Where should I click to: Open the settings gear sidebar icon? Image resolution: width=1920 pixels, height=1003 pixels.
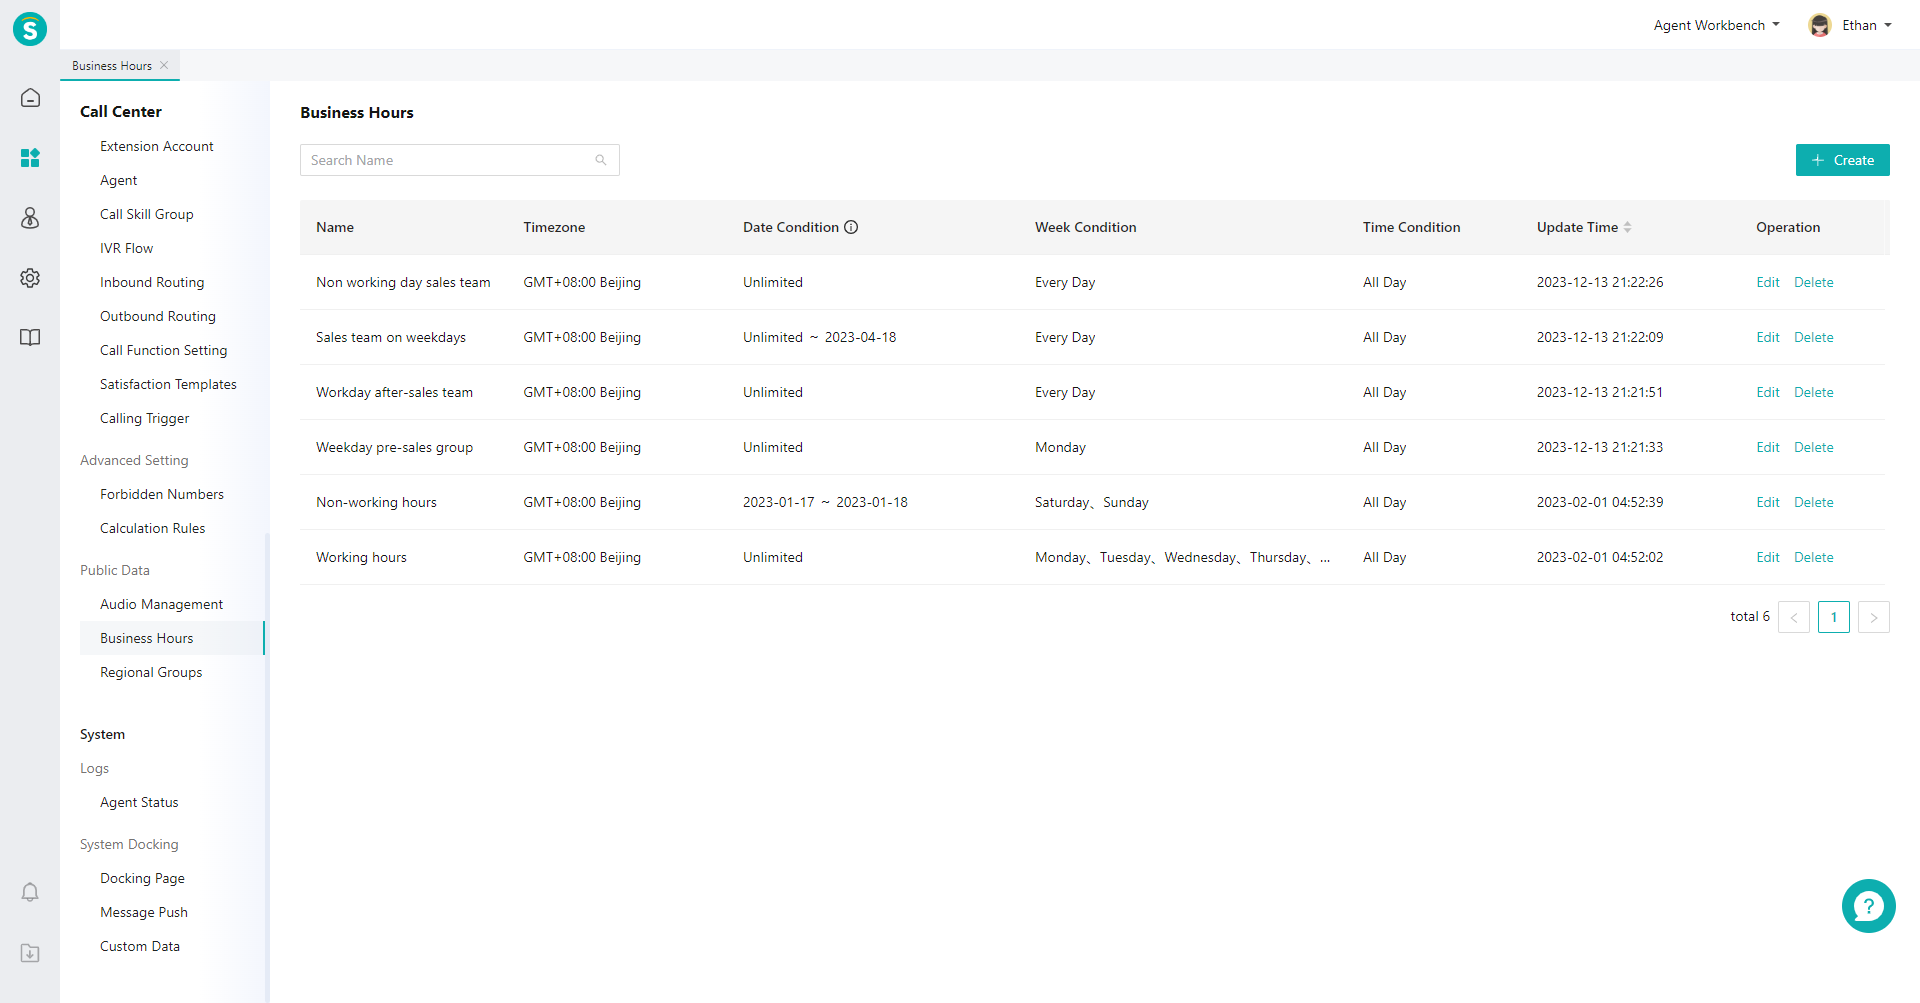(x=30, y=278)
